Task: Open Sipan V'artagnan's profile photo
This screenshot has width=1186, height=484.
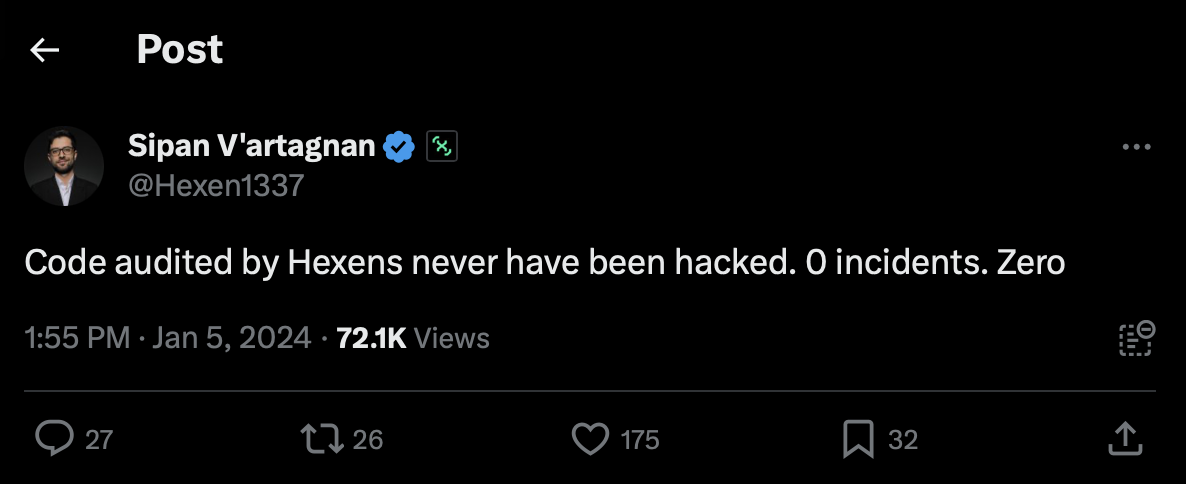Action: (x=63, y=166)
